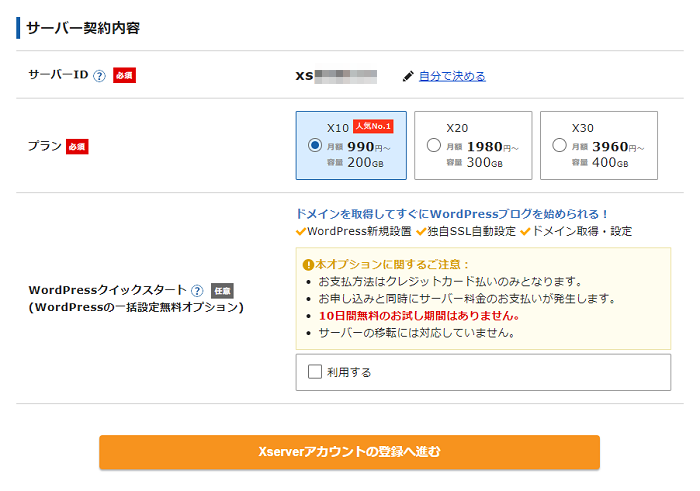Click the note サーバーの移転には対応していません
700x491 pixels.
417,333
